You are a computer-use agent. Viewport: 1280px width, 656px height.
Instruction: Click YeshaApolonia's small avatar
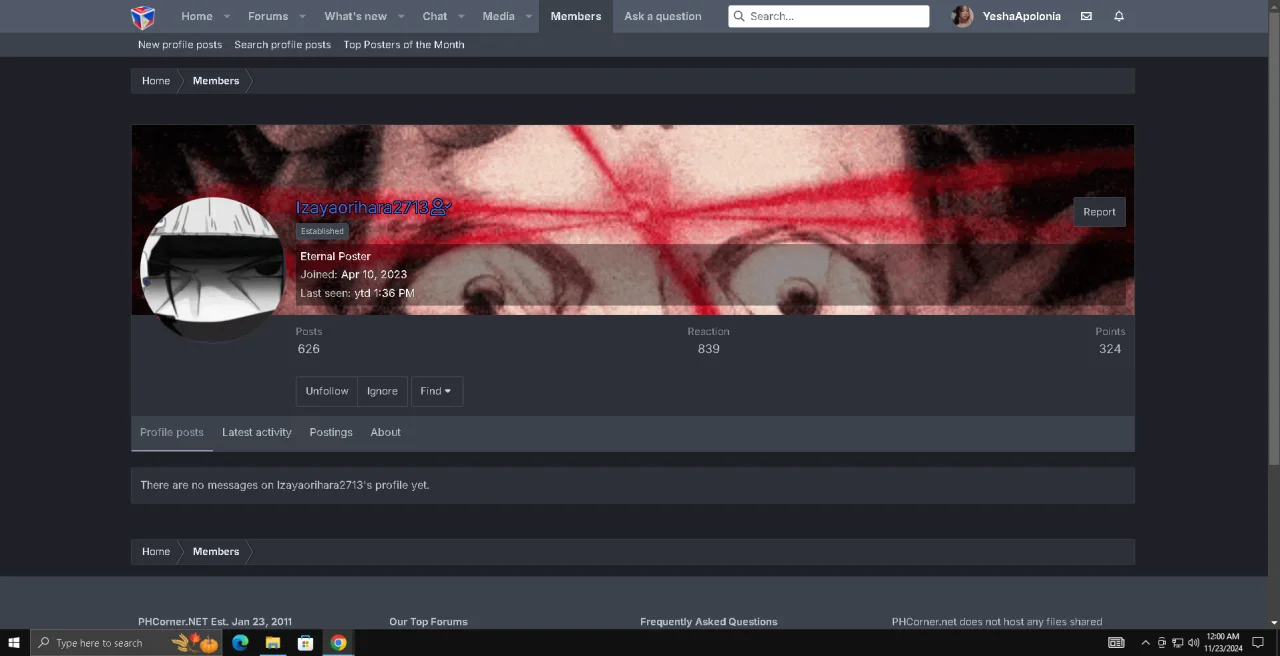point(962,16)
